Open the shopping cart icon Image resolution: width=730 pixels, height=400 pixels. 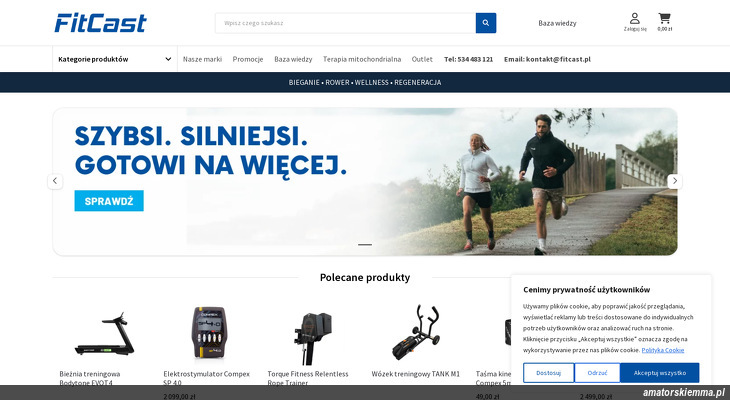[x=664, y=22]
